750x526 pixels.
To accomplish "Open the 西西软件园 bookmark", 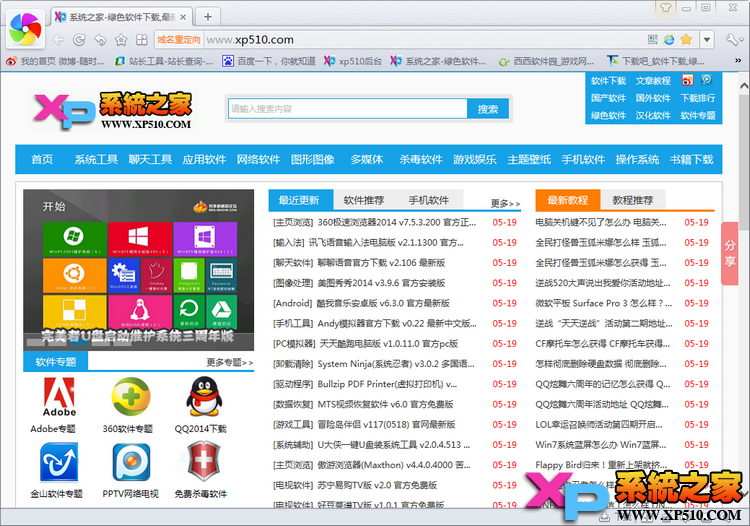I will pyautogui.click(x=546, y=61).
